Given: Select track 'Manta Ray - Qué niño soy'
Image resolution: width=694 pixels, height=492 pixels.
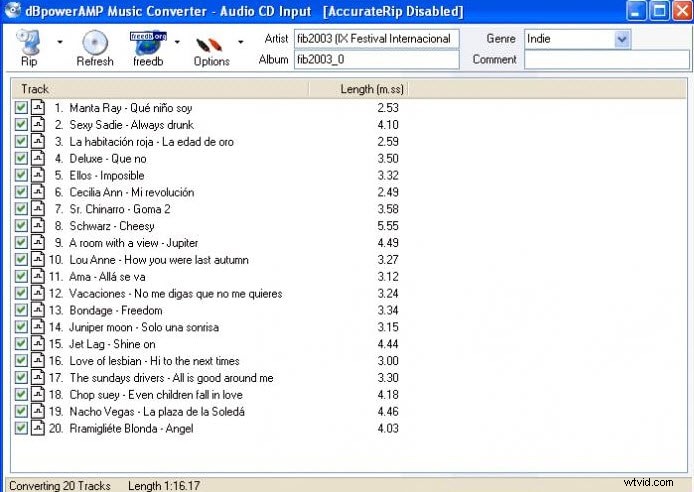Looking at the screenshot, I should pos(131,108).
